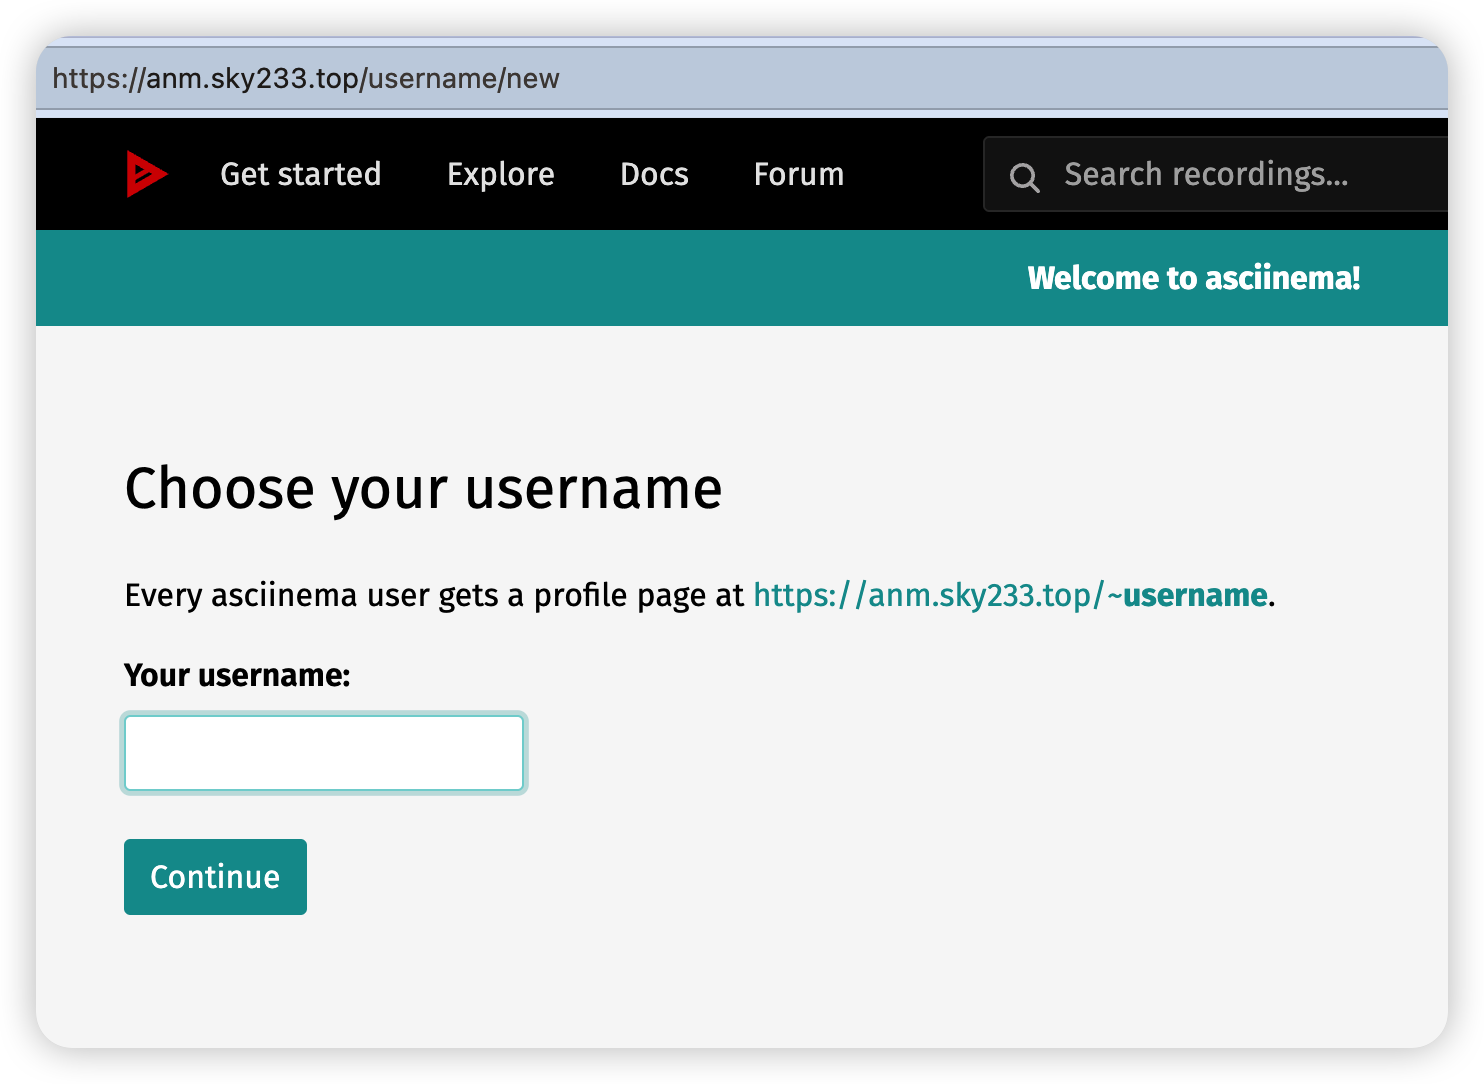Click the 'Every asciinema user gets' description text
Screen dimensions: 1484x1084
click(x=434, y=595)
